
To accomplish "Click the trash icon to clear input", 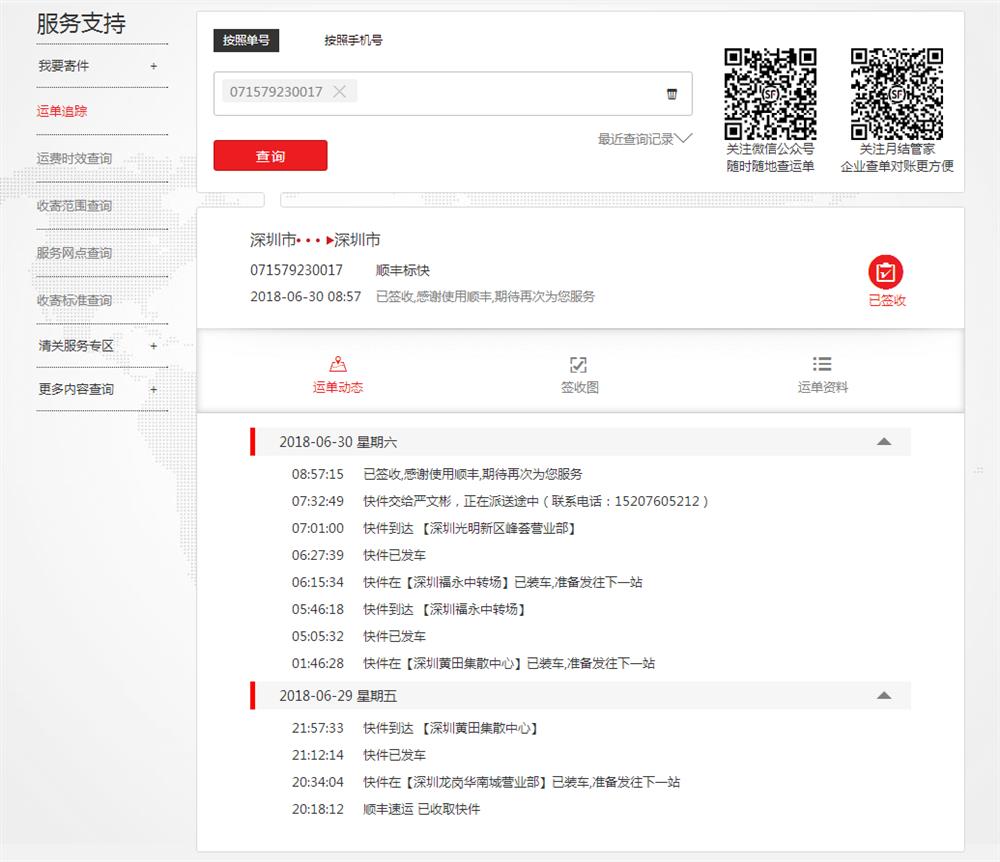I will [672, 94].
